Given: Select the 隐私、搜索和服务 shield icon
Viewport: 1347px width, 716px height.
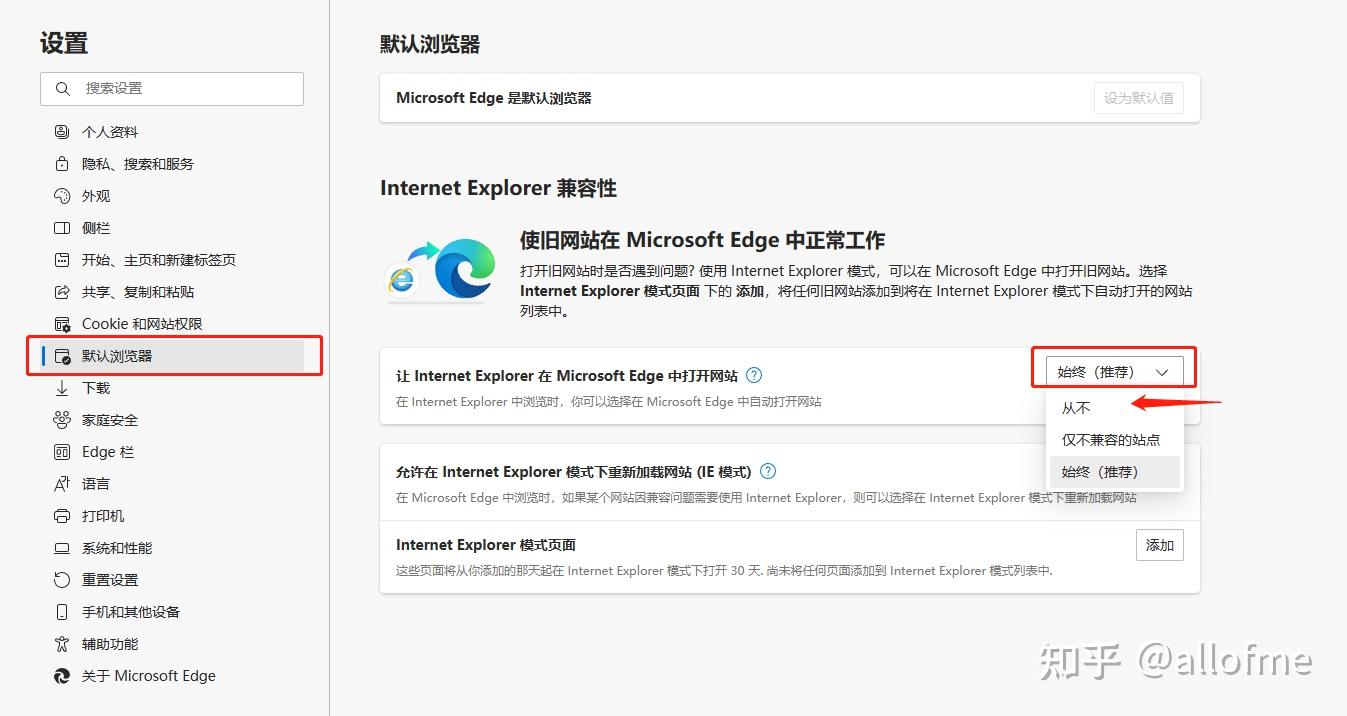Looking at the screenshot, I should (x=61, y=163).
